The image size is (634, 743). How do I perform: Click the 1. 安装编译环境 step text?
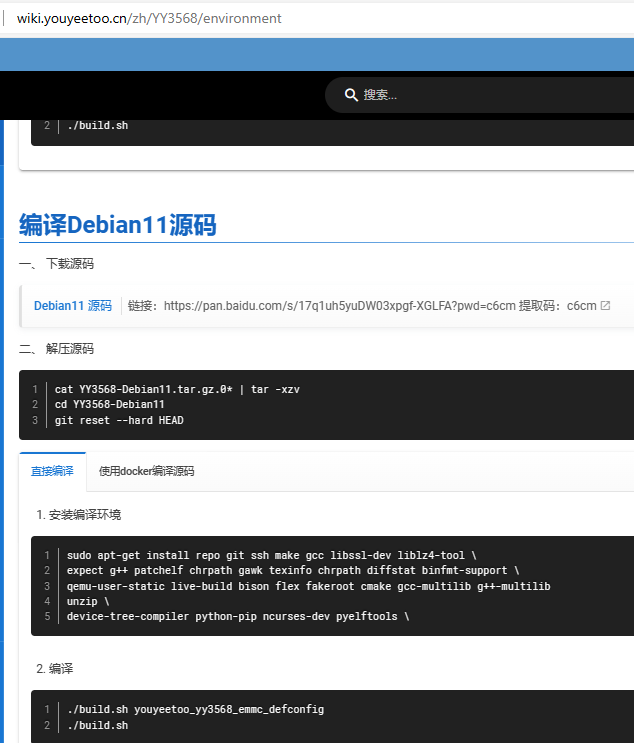pos(79,515)
